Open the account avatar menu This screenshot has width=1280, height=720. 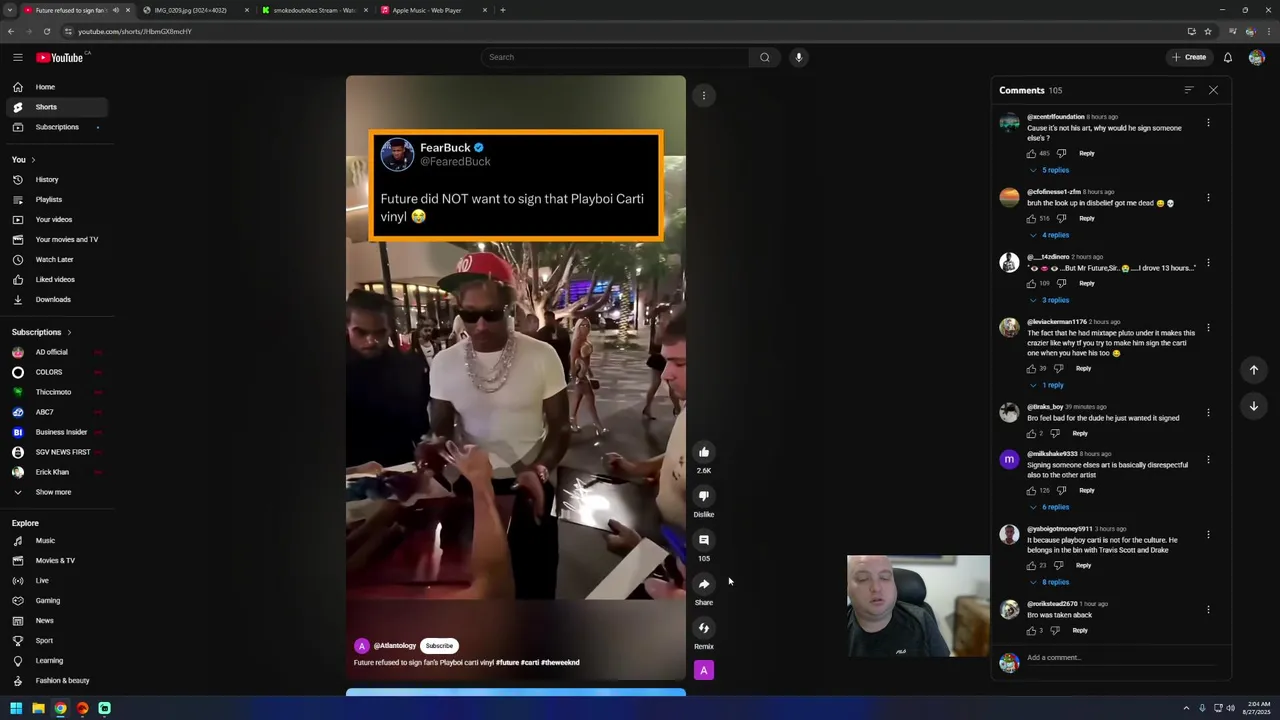[1256, 57]
